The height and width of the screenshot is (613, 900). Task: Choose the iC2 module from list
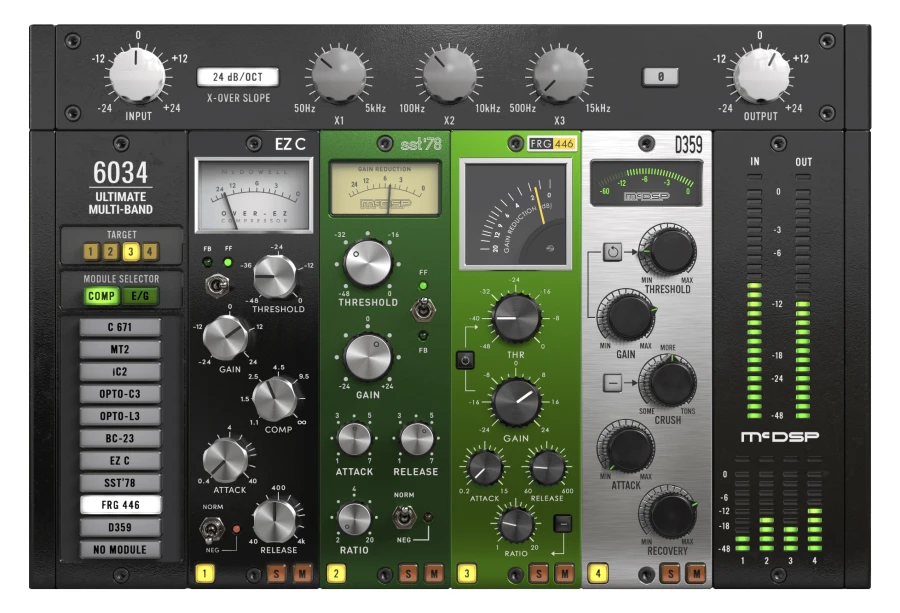click(x=120, y=372)
